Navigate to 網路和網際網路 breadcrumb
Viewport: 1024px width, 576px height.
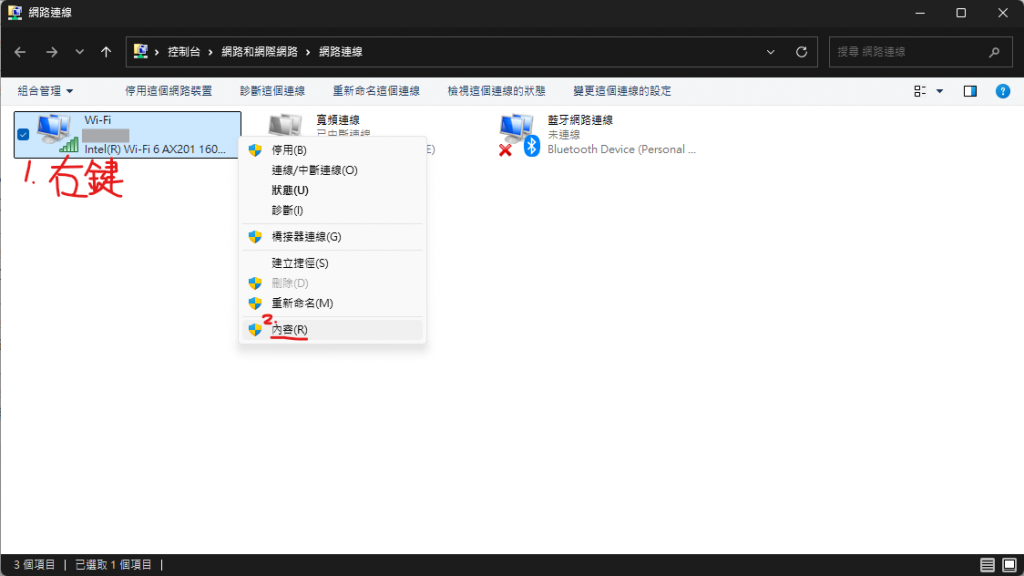[x=259, y=52]
